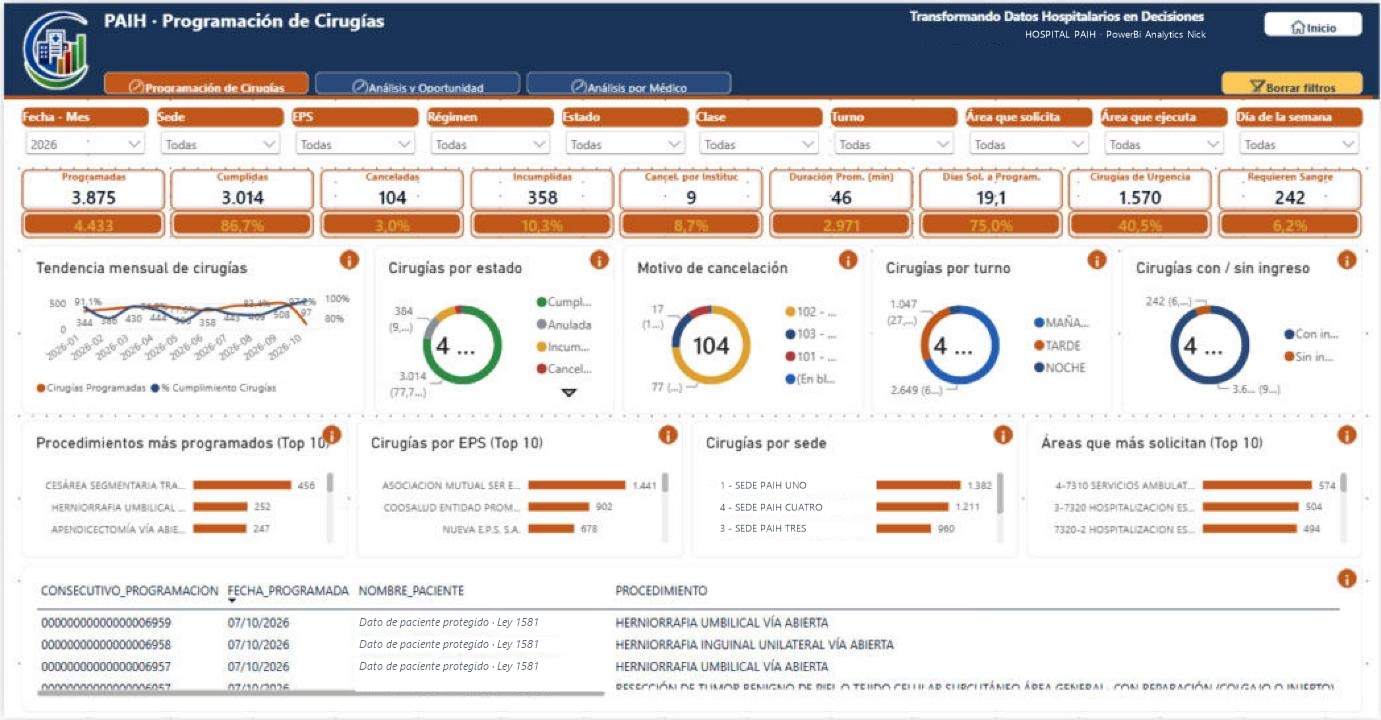Open the Sede filter dropdown
Image resolution: width=1381 pixels, height=720 pixels.
coord(220,144)
